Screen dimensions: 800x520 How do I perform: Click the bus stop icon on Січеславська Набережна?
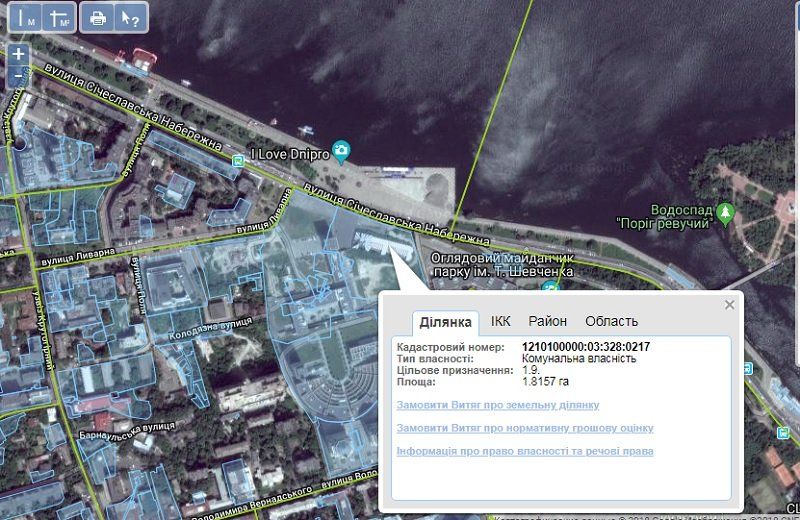pyautogui.click(x=237, y=161)
